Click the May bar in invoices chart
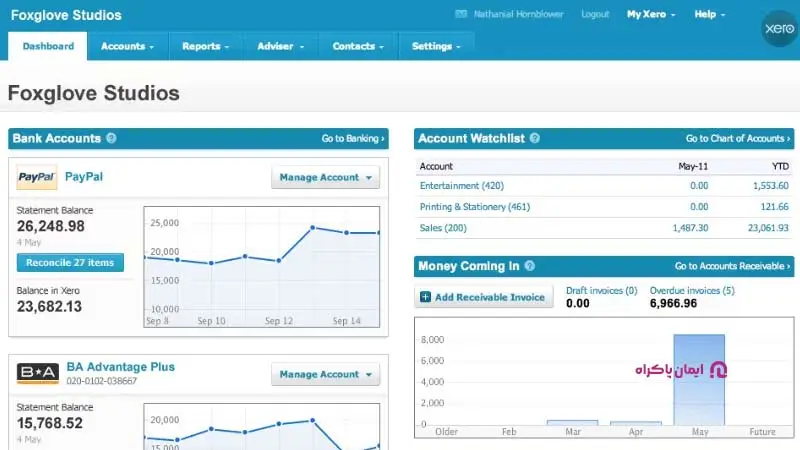The width and height of the screenshot is (800, 450). click(x=699, y=380)
